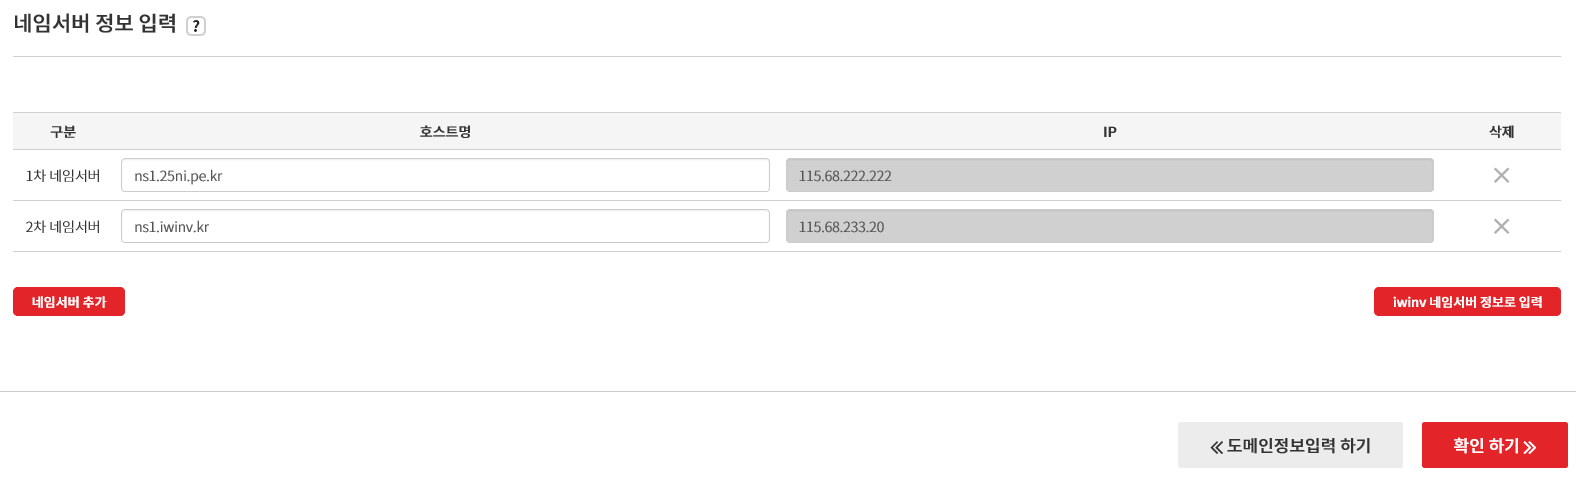This screenshot has height=477, width=1580.
Task: Click the question mark help icon
Action: coord(196,26)
